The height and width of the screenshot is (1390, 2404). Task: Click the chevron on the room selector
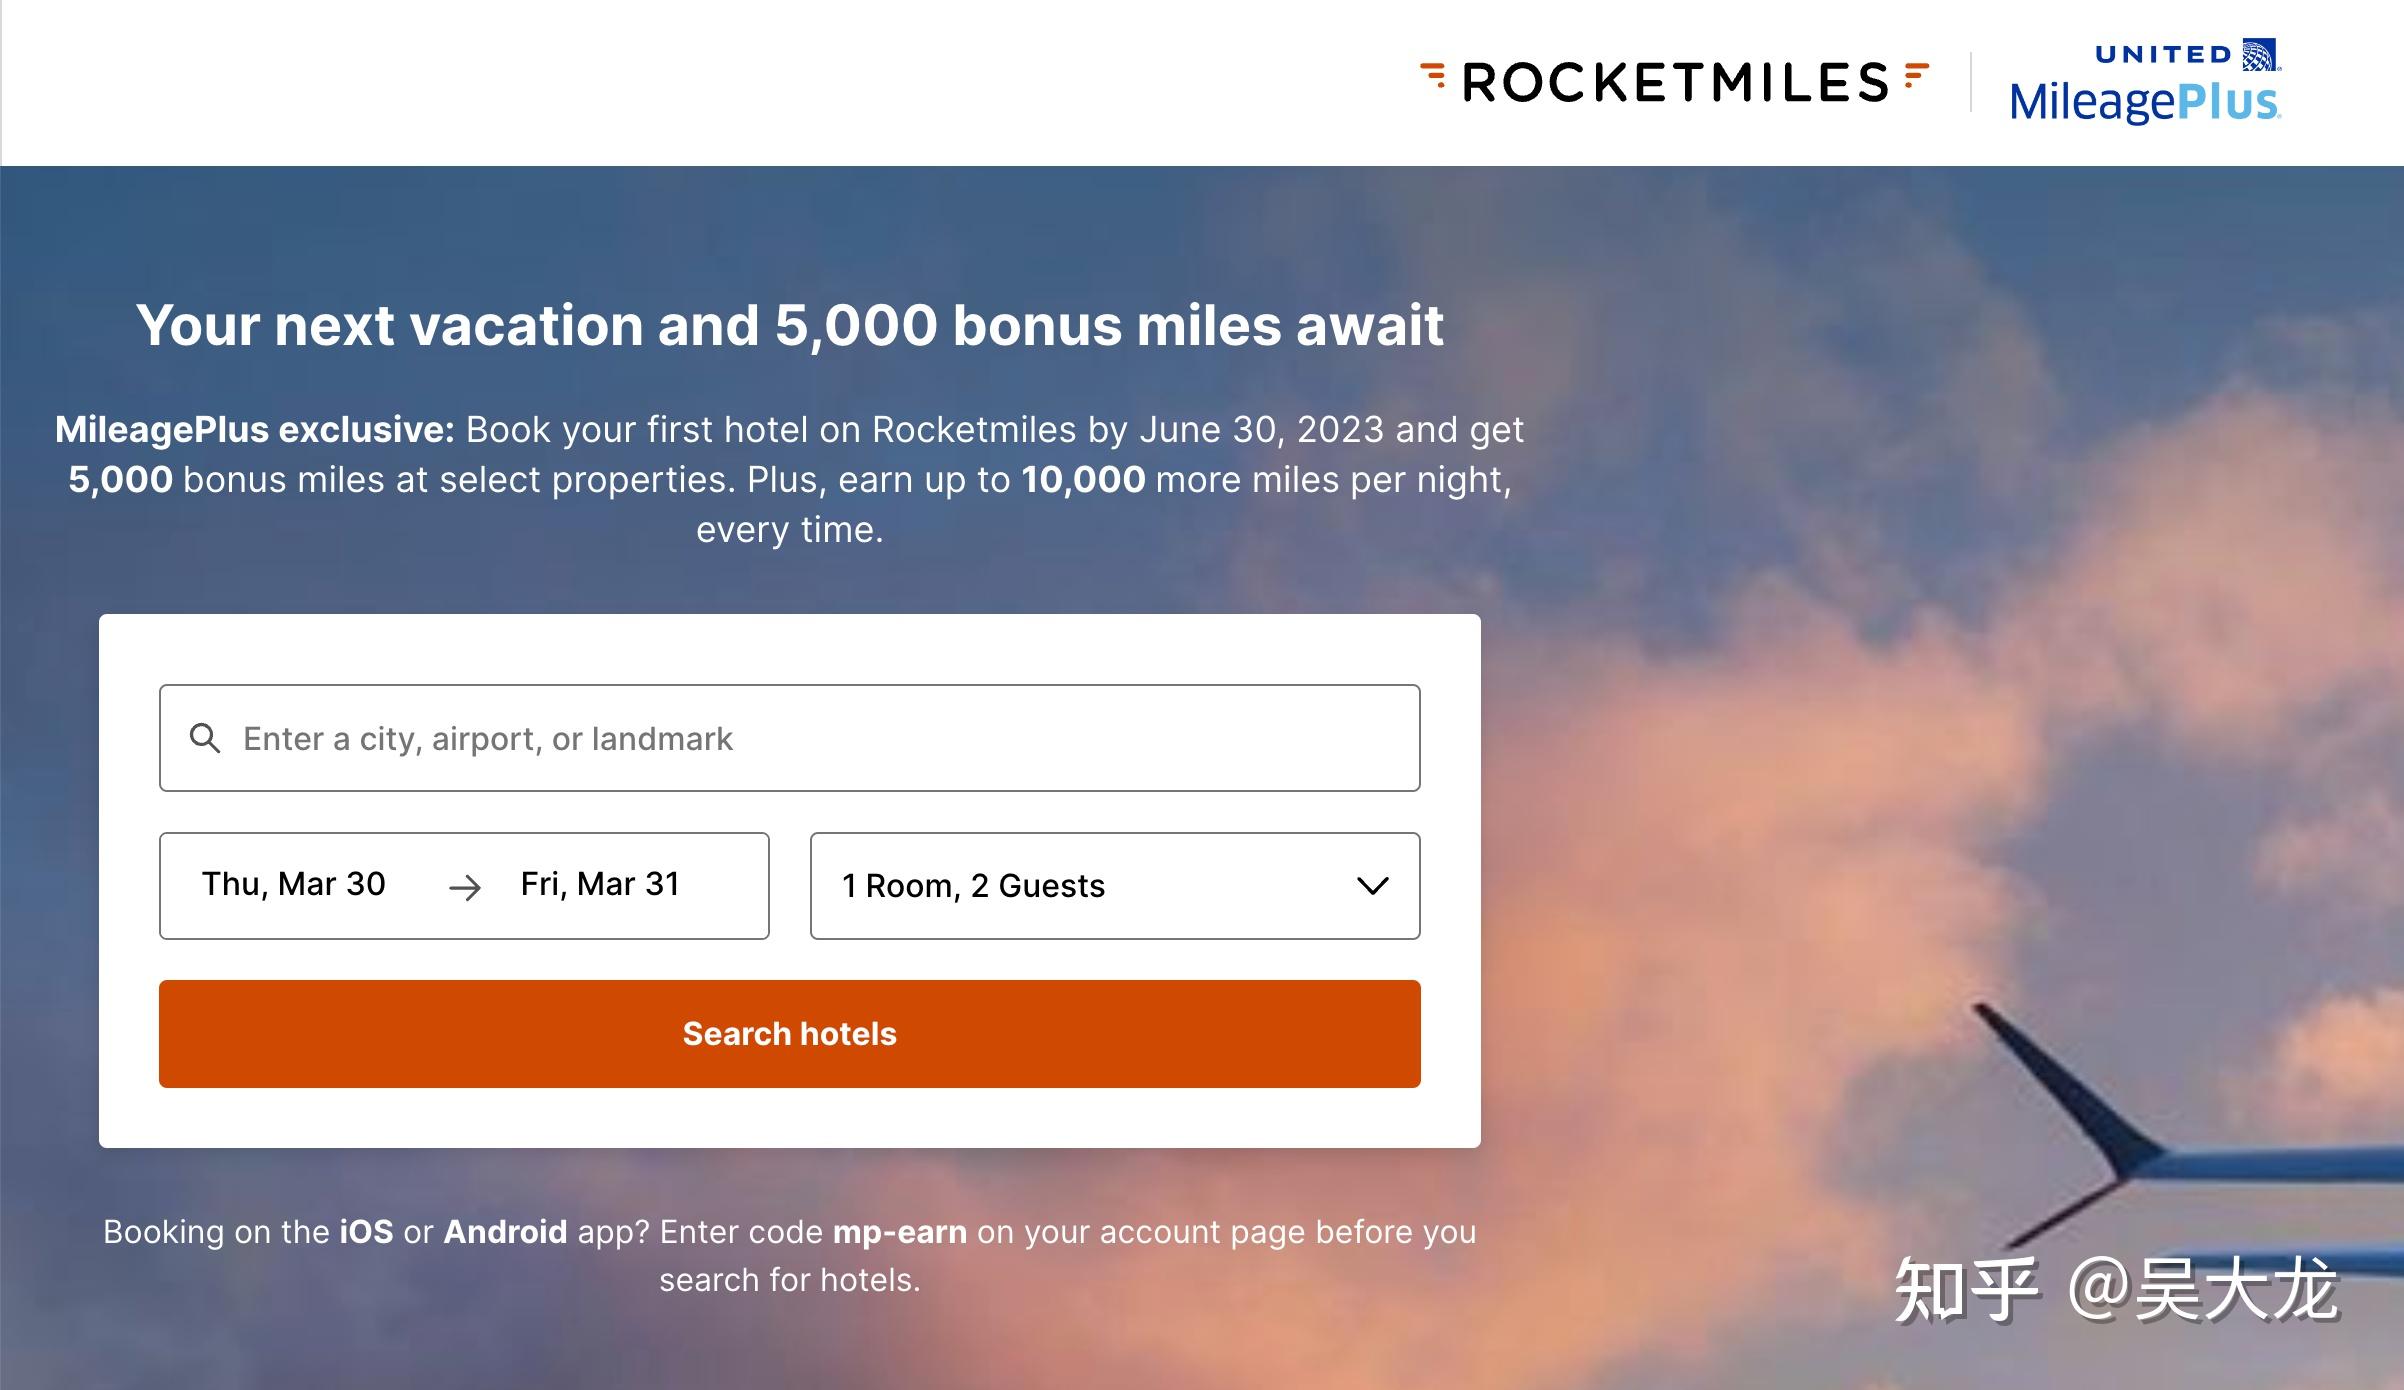coord(1373,885)
